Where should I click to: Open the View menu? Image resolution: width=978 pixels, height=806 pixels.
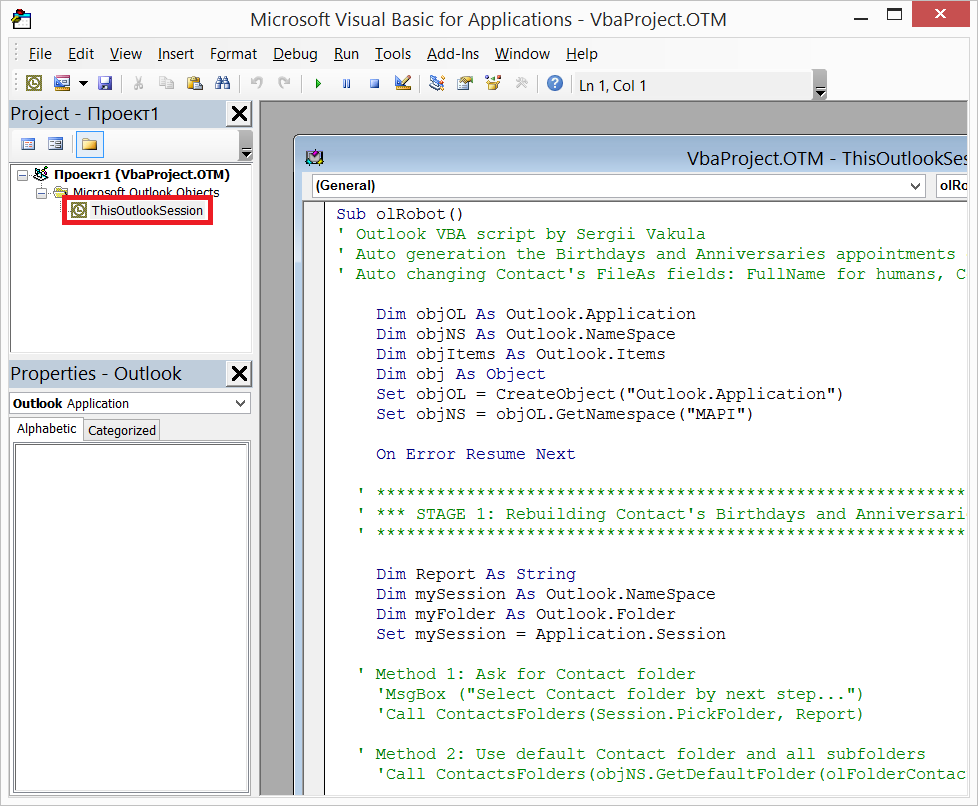126,54
